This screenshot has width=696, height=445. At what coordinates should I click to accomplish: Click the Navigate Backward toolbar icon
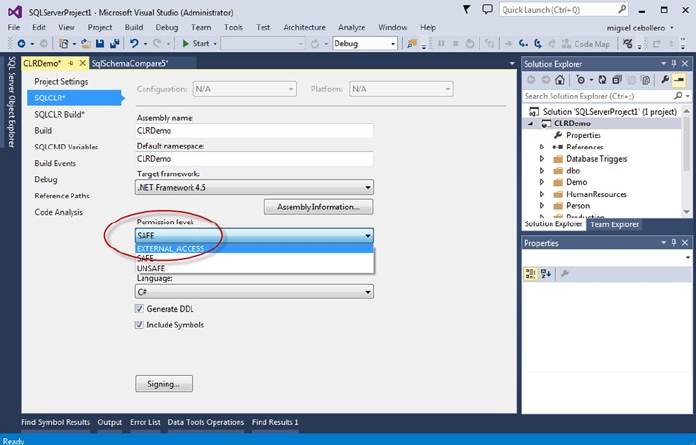[21, 43]
